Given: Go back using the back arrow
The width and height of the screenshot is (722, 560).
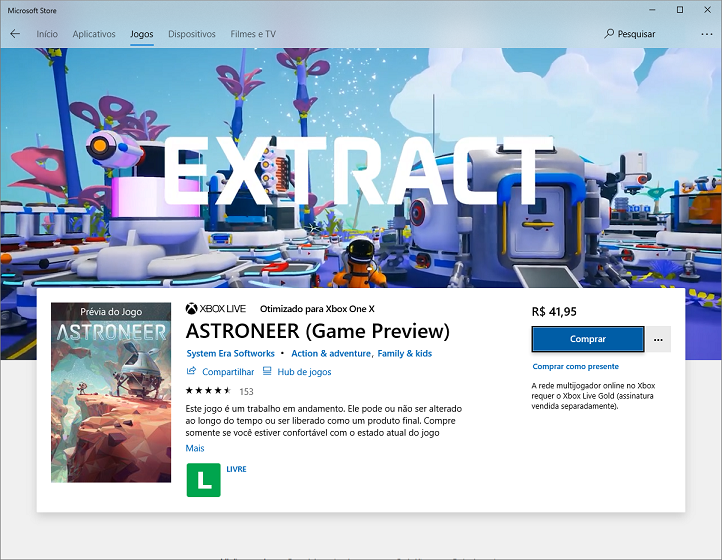Looking at the screenshot, I should click(x=15, y=34).
